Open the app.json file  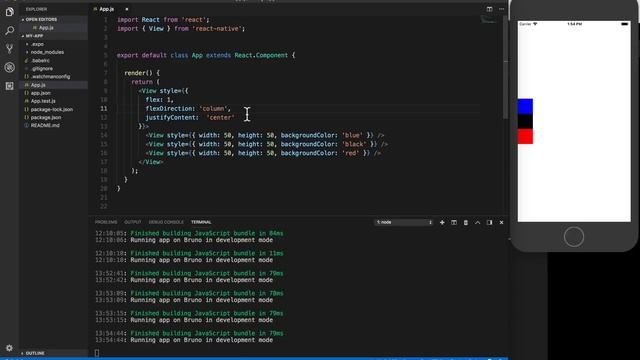point(41,93)
